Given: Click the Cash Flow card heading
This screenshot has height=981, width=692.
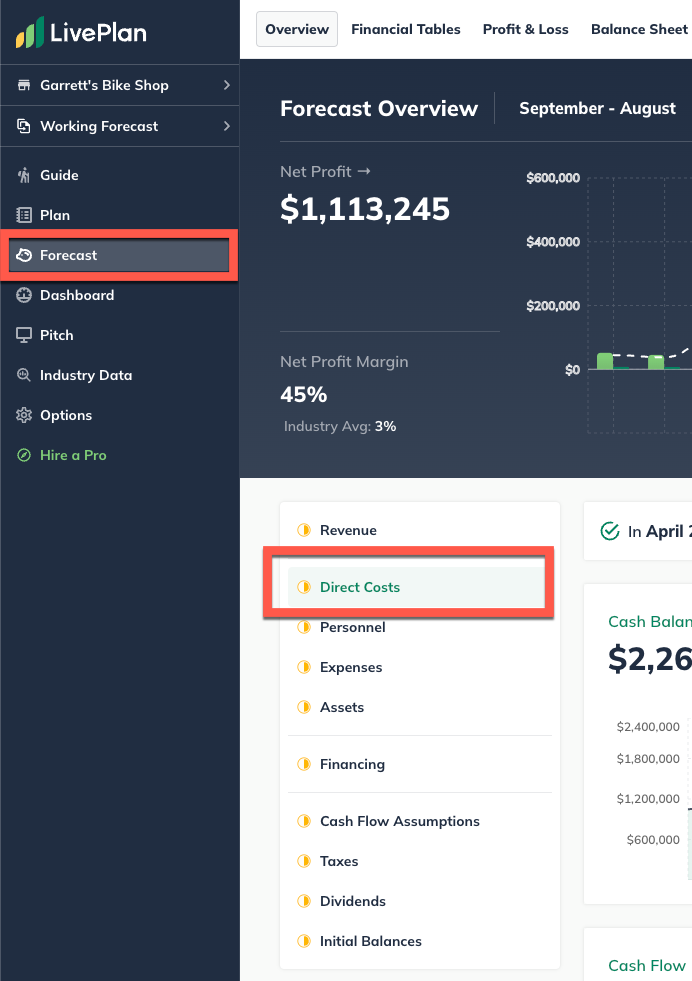Looking at the screenshot, I should (x=647, y=965).
